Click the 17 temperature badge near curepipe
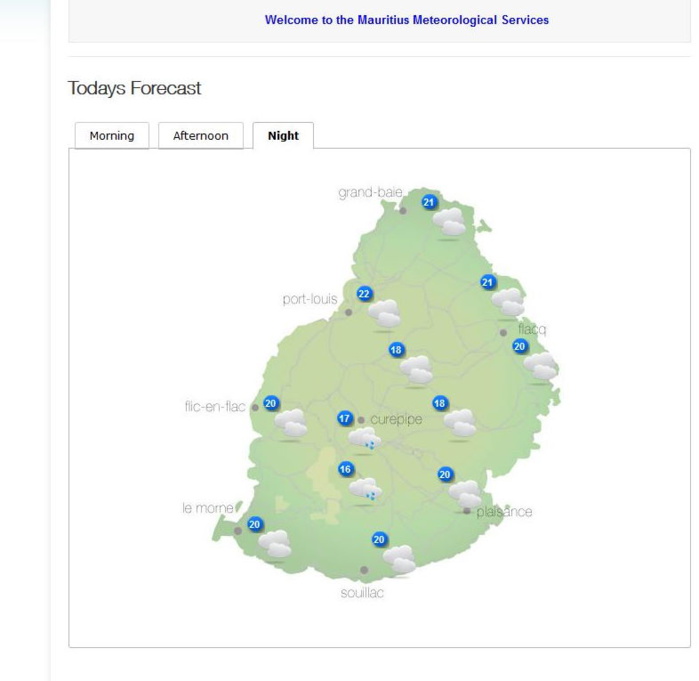 click(345, 419)
